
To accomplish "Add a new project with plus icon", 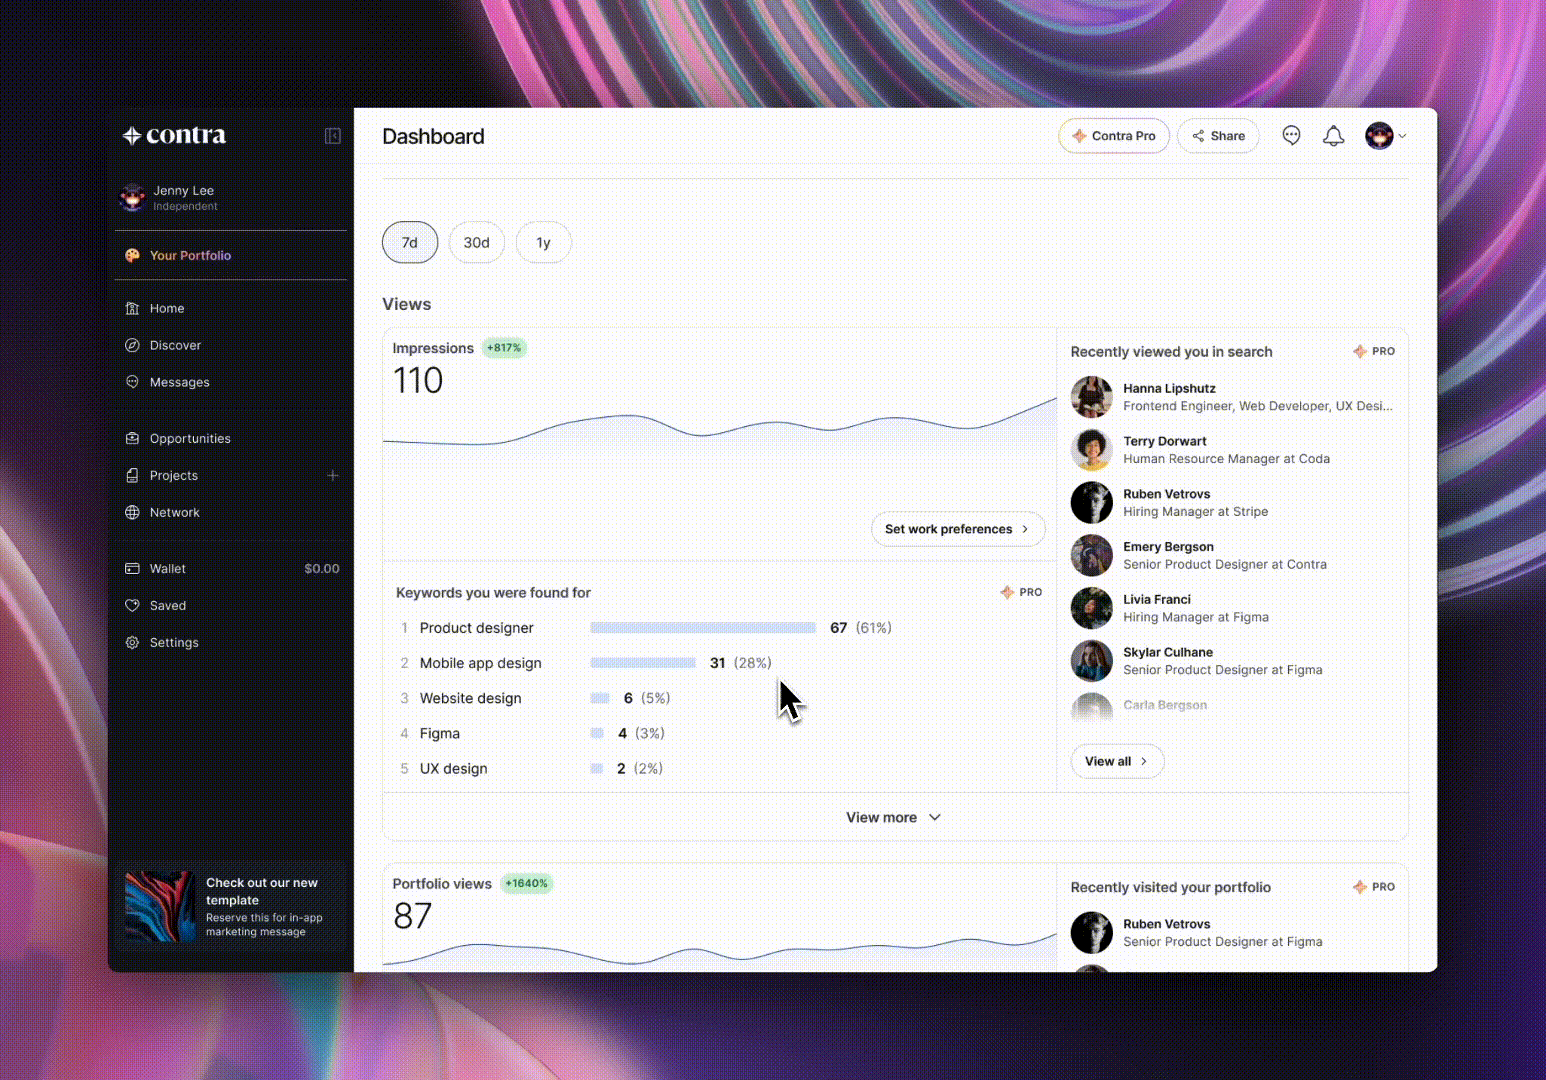I will (333, 476).
